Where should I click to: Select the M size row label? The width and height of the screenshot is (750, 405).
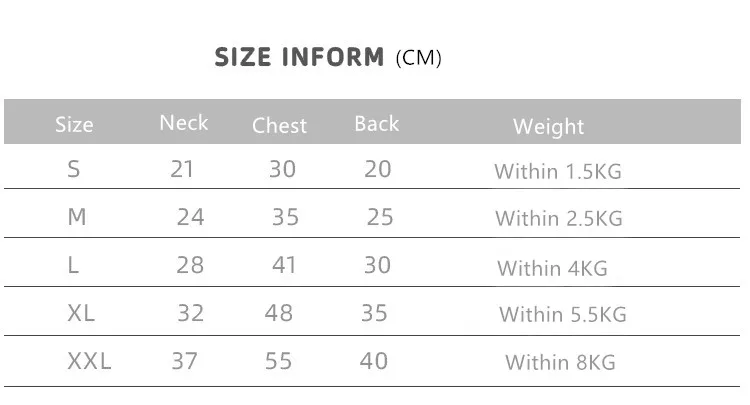click(77, 217)
